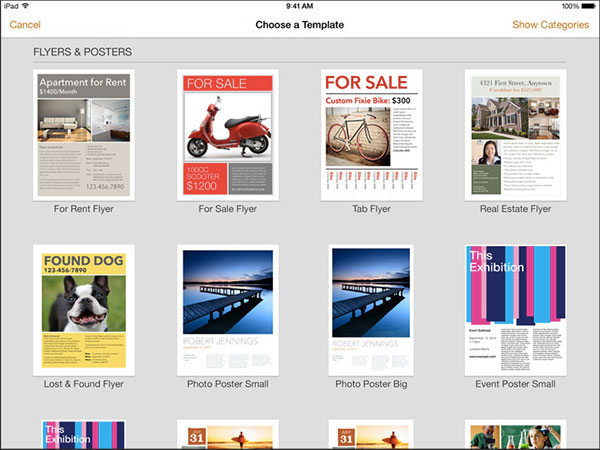Select the partially visible This Exhibition template
This screenshot has height=450, width=600.
(x=83, y=435)
